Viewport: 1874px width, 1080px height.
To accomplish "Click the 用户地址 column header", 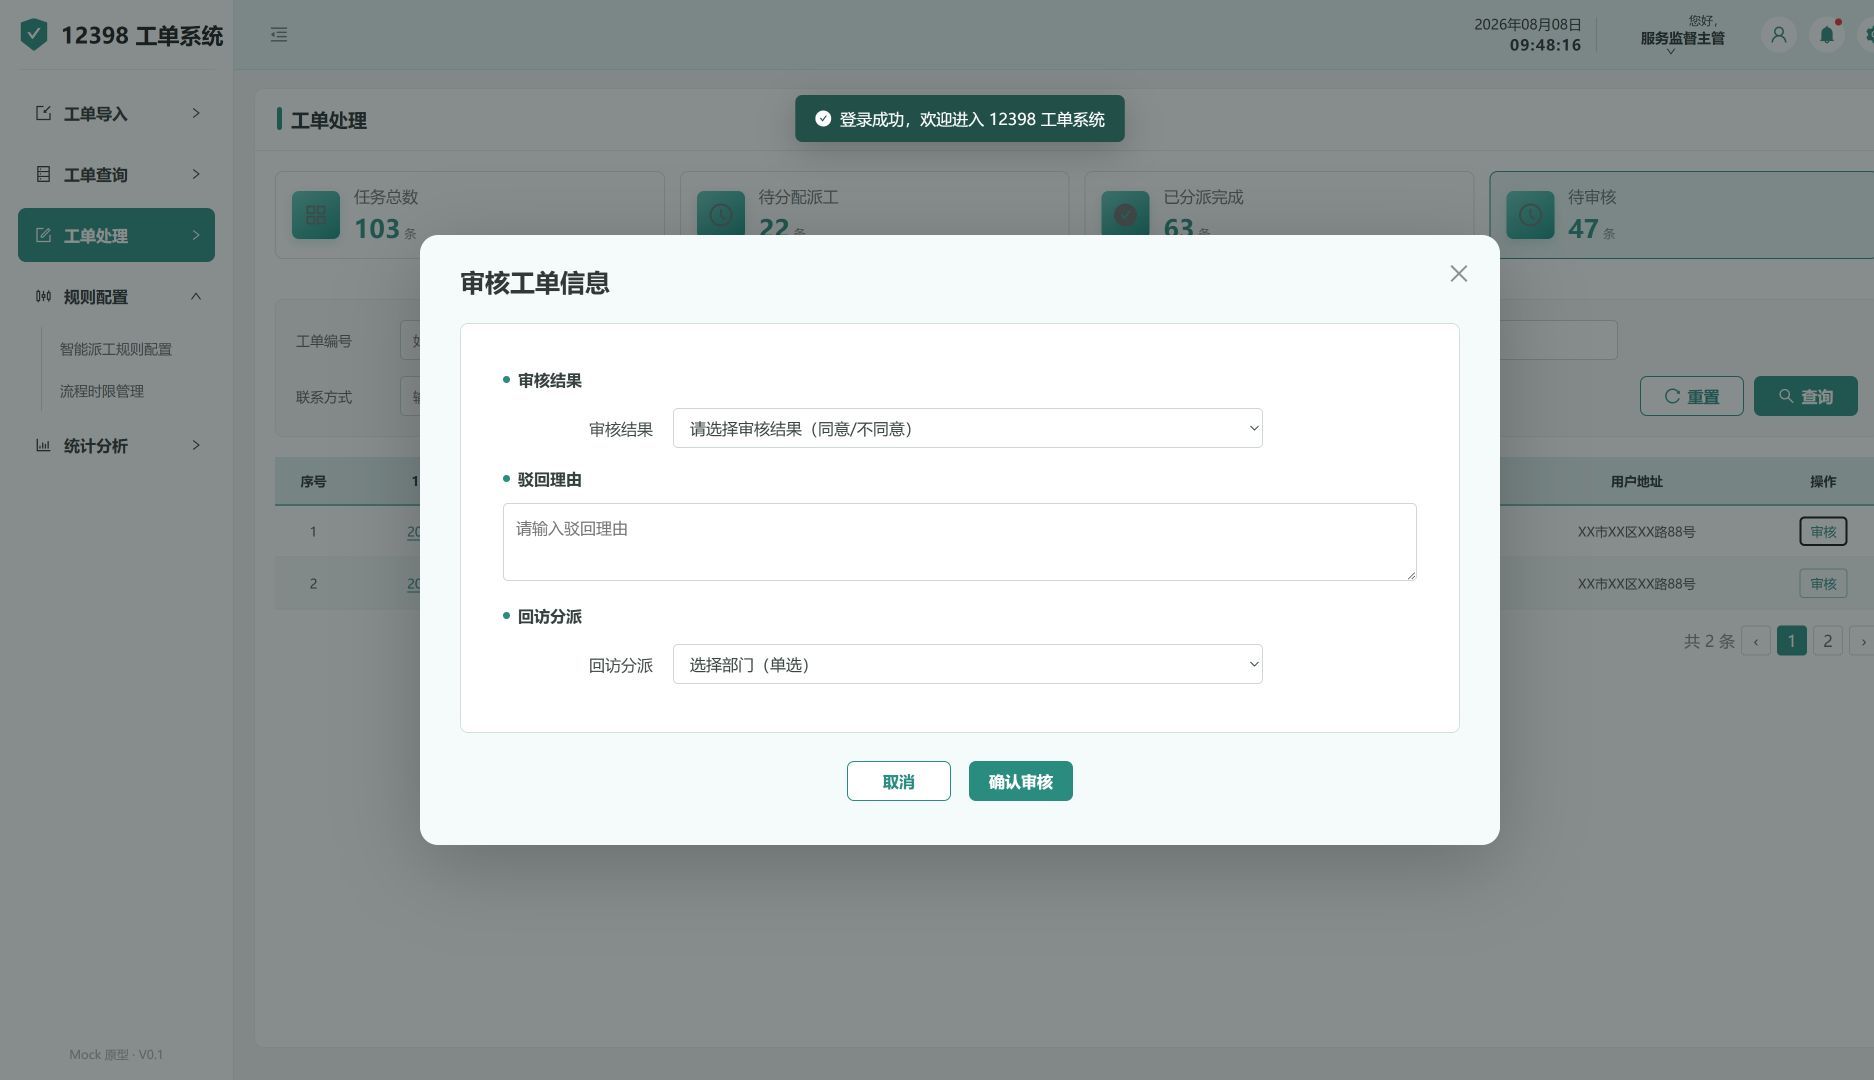I will [1636, 481].
